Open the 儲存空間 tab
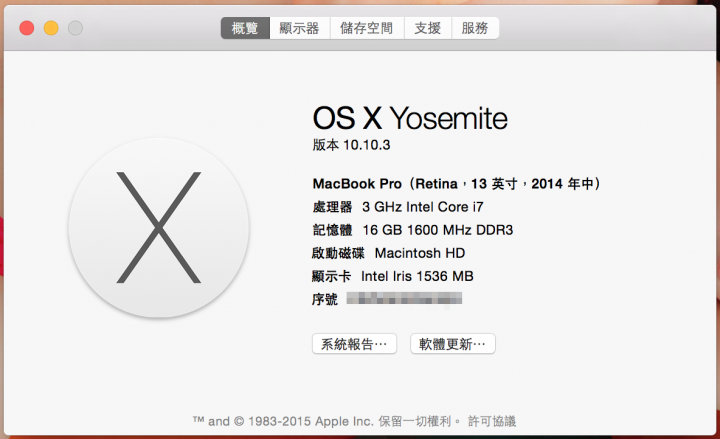Image resolution: width=720 pixels, height=439 pixels. click(x=367, y=28)
